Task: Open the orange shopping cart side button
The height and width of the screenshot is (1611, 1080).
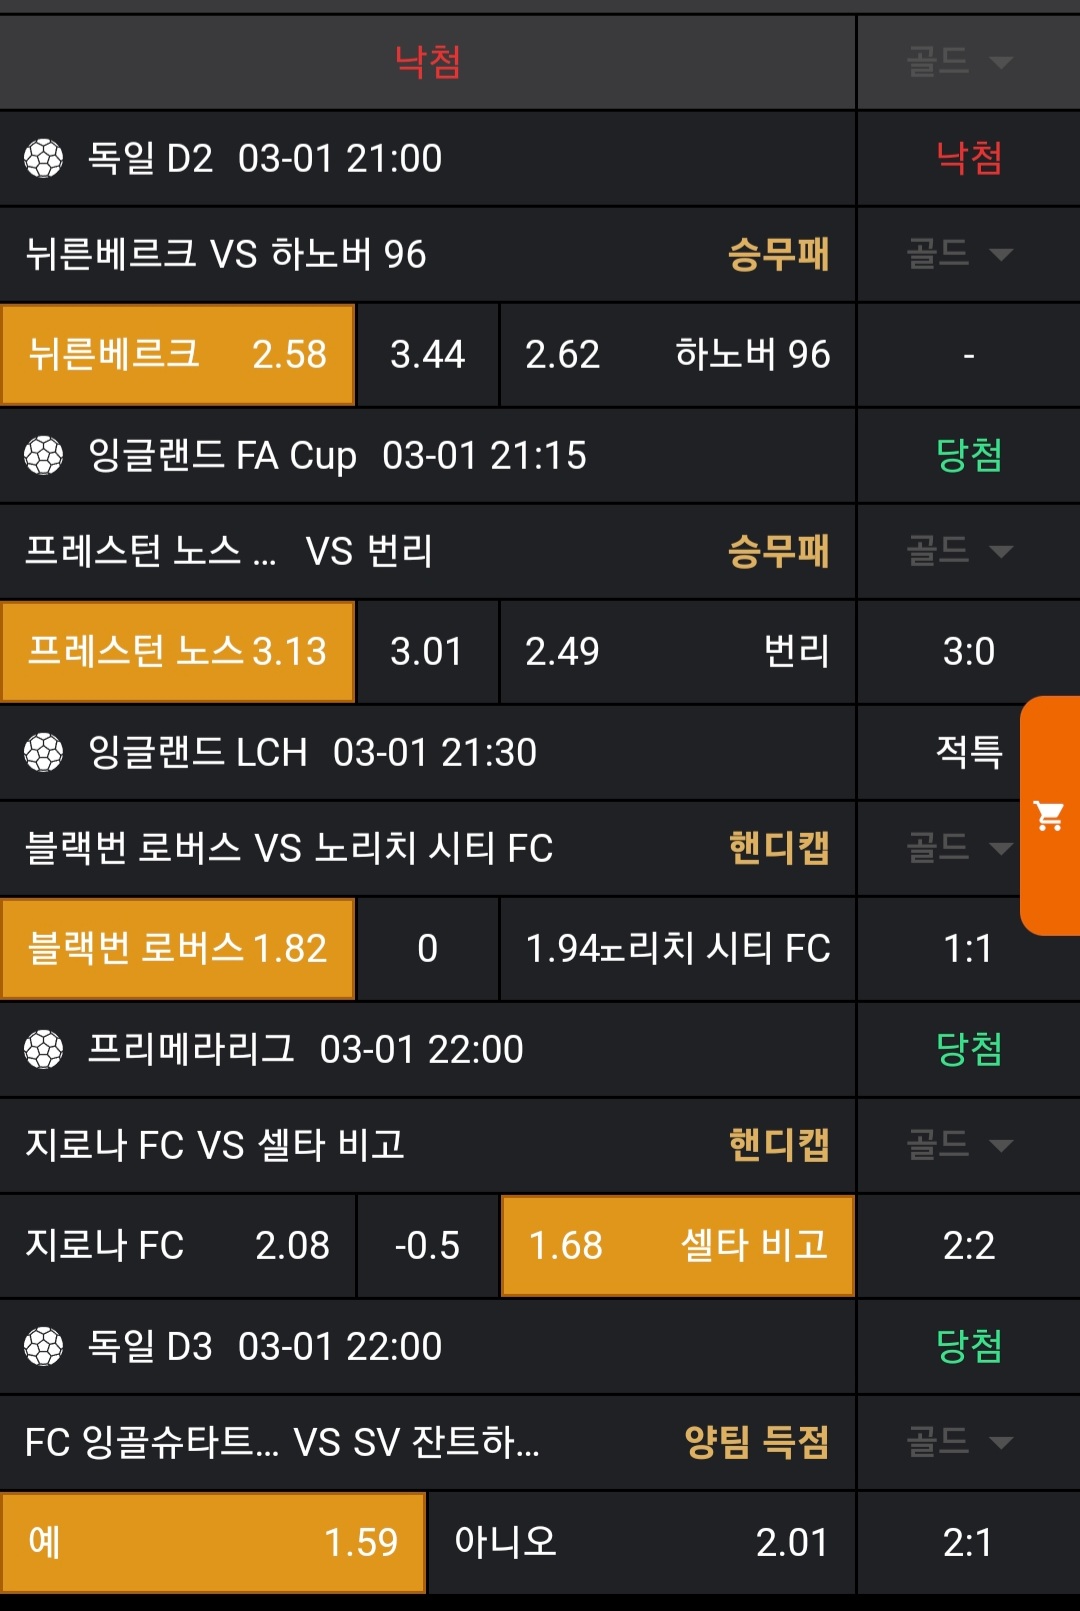Action: pyautogui.click(x=1050, y=816)
